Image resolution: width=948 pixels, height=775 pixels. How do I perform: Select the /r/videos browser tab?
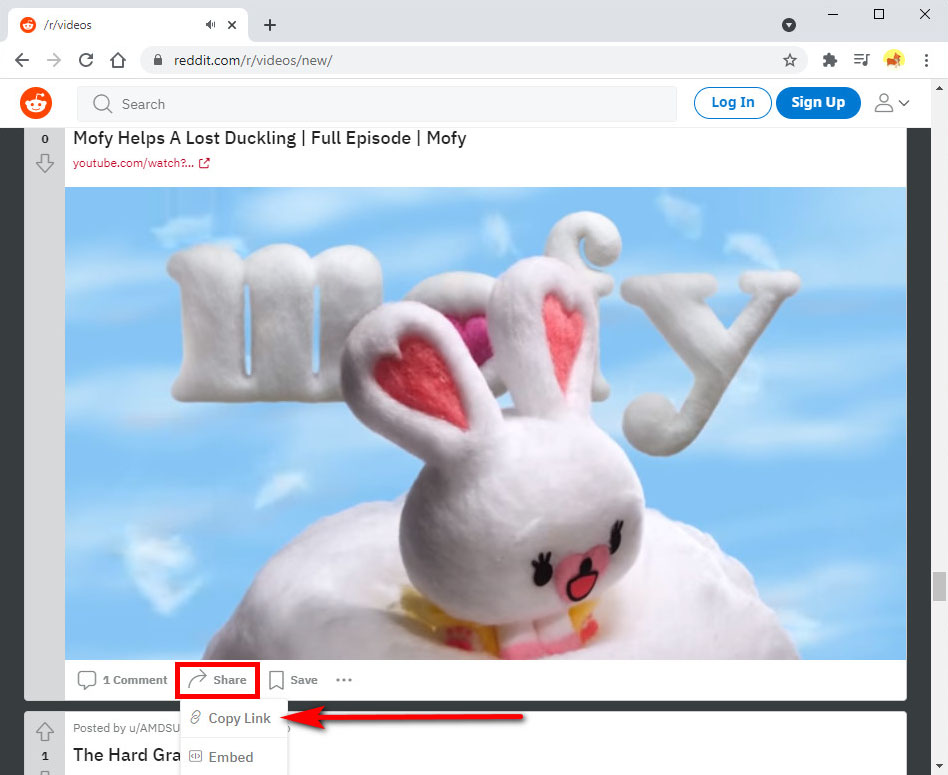(x=128, y=25)
